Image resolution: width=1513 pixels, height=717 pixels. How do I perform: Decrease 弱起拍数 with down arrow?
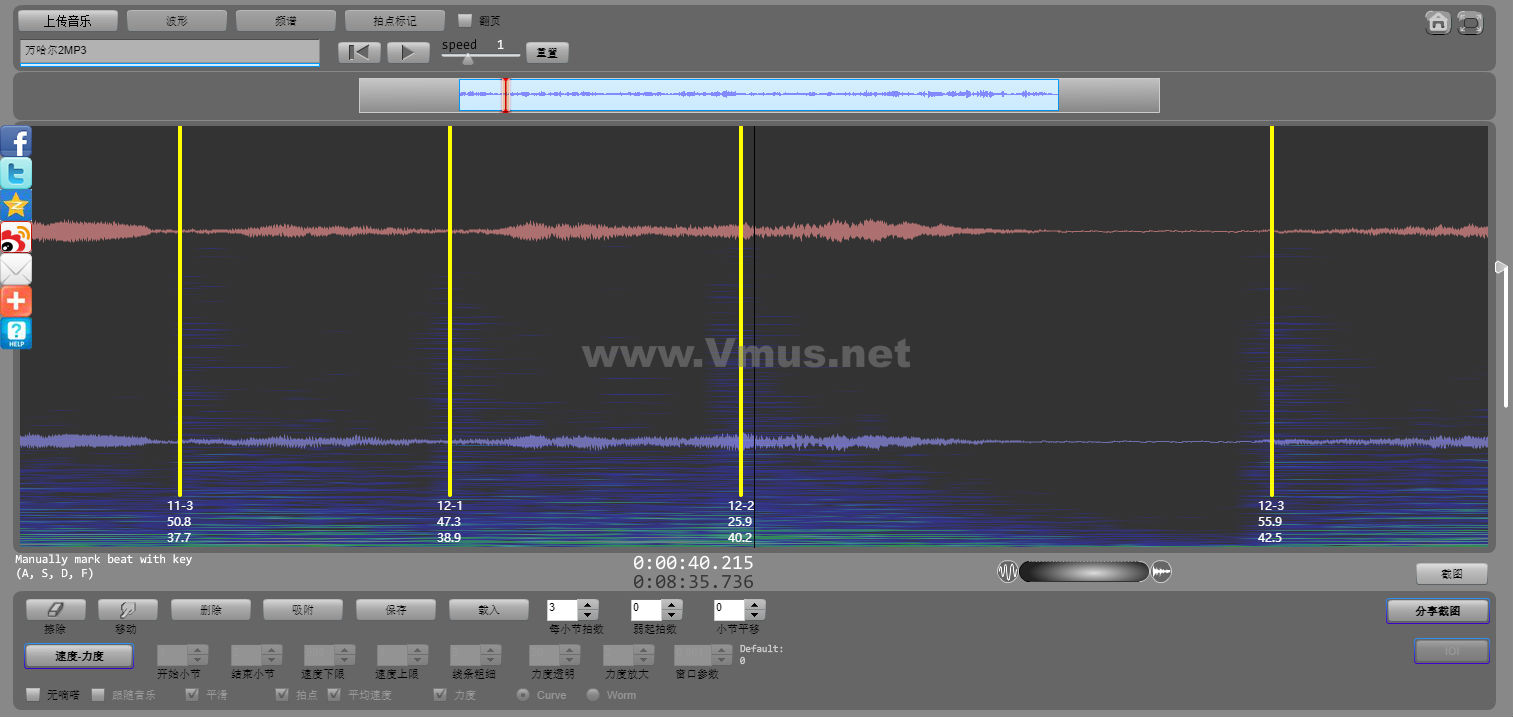point(672,614)
